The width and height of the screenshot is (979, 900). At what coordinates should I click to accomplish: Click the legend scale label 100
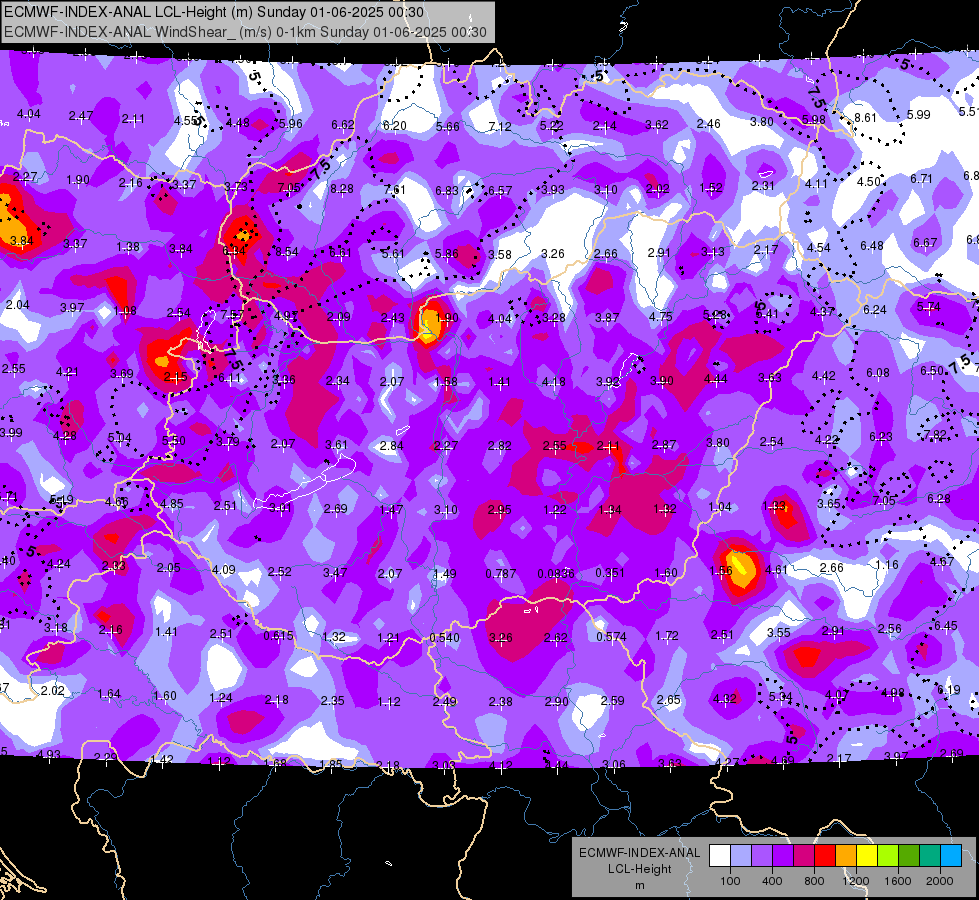point(730,881)
